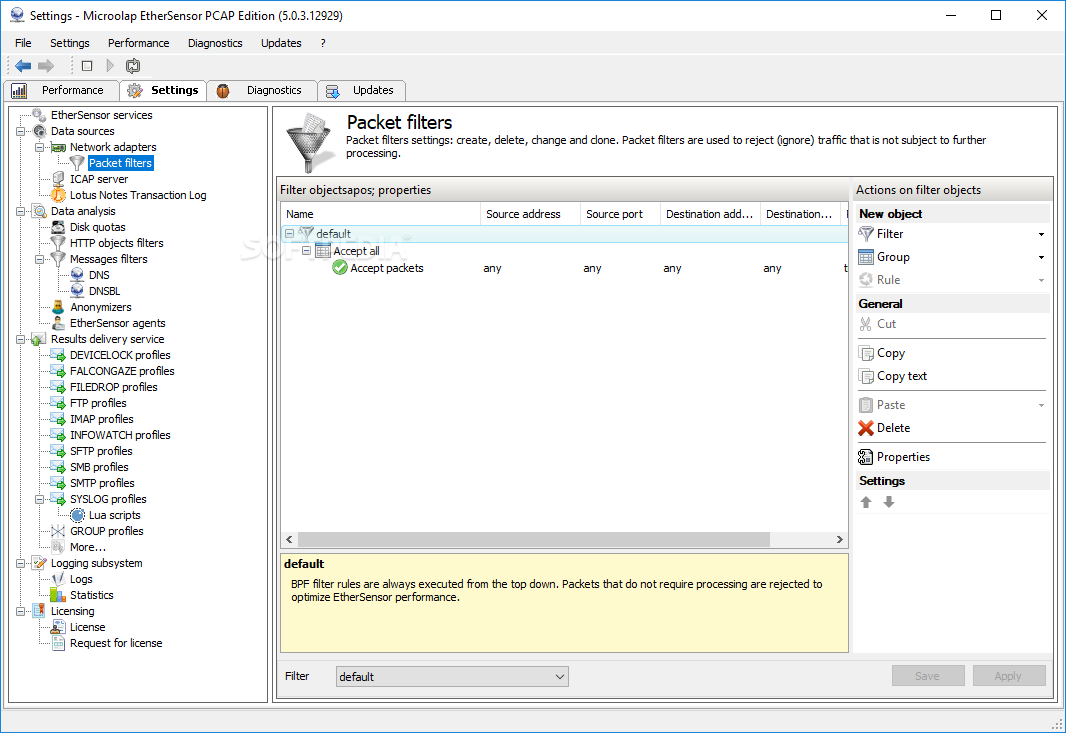Click the Network adapters card icon

(58, 147)
